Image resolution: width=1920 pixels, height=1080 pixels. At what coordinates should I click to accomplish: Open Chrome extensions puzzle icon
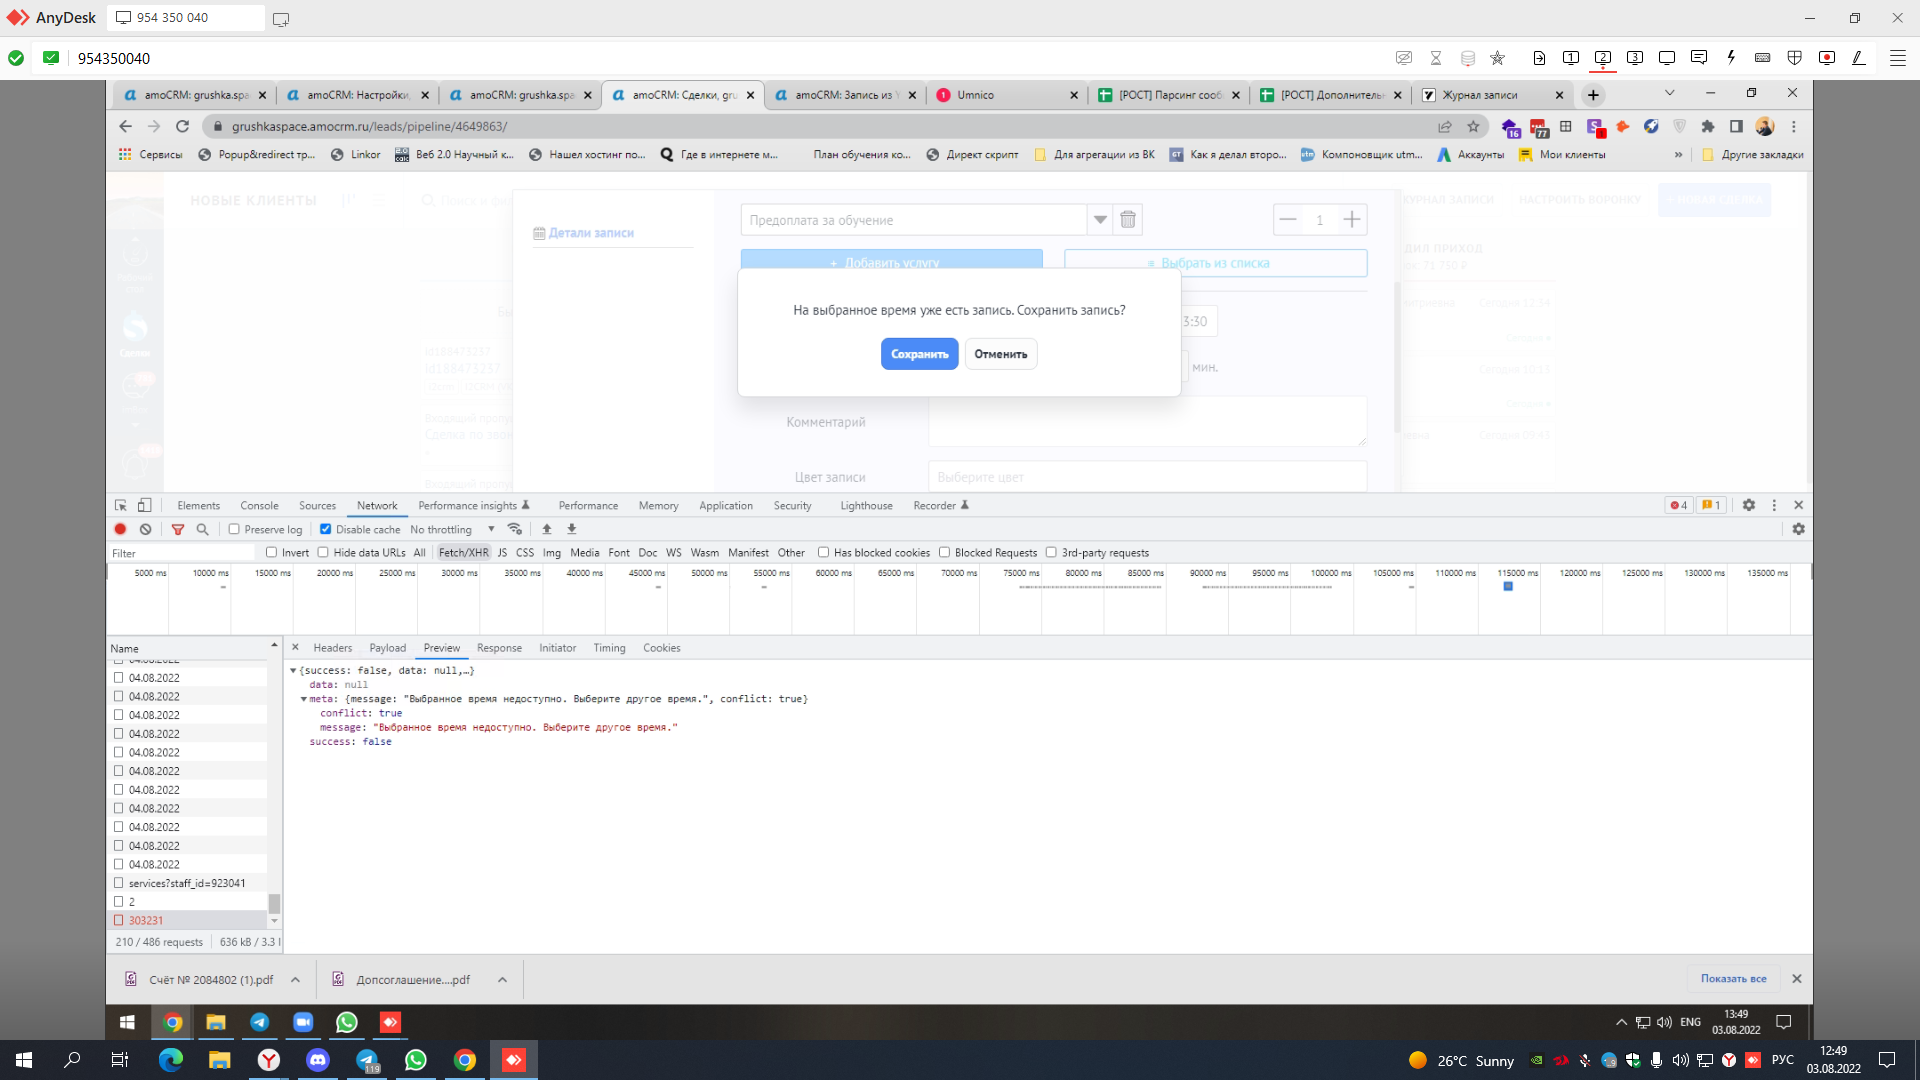pyautogui.click(x=1708, y=126)
